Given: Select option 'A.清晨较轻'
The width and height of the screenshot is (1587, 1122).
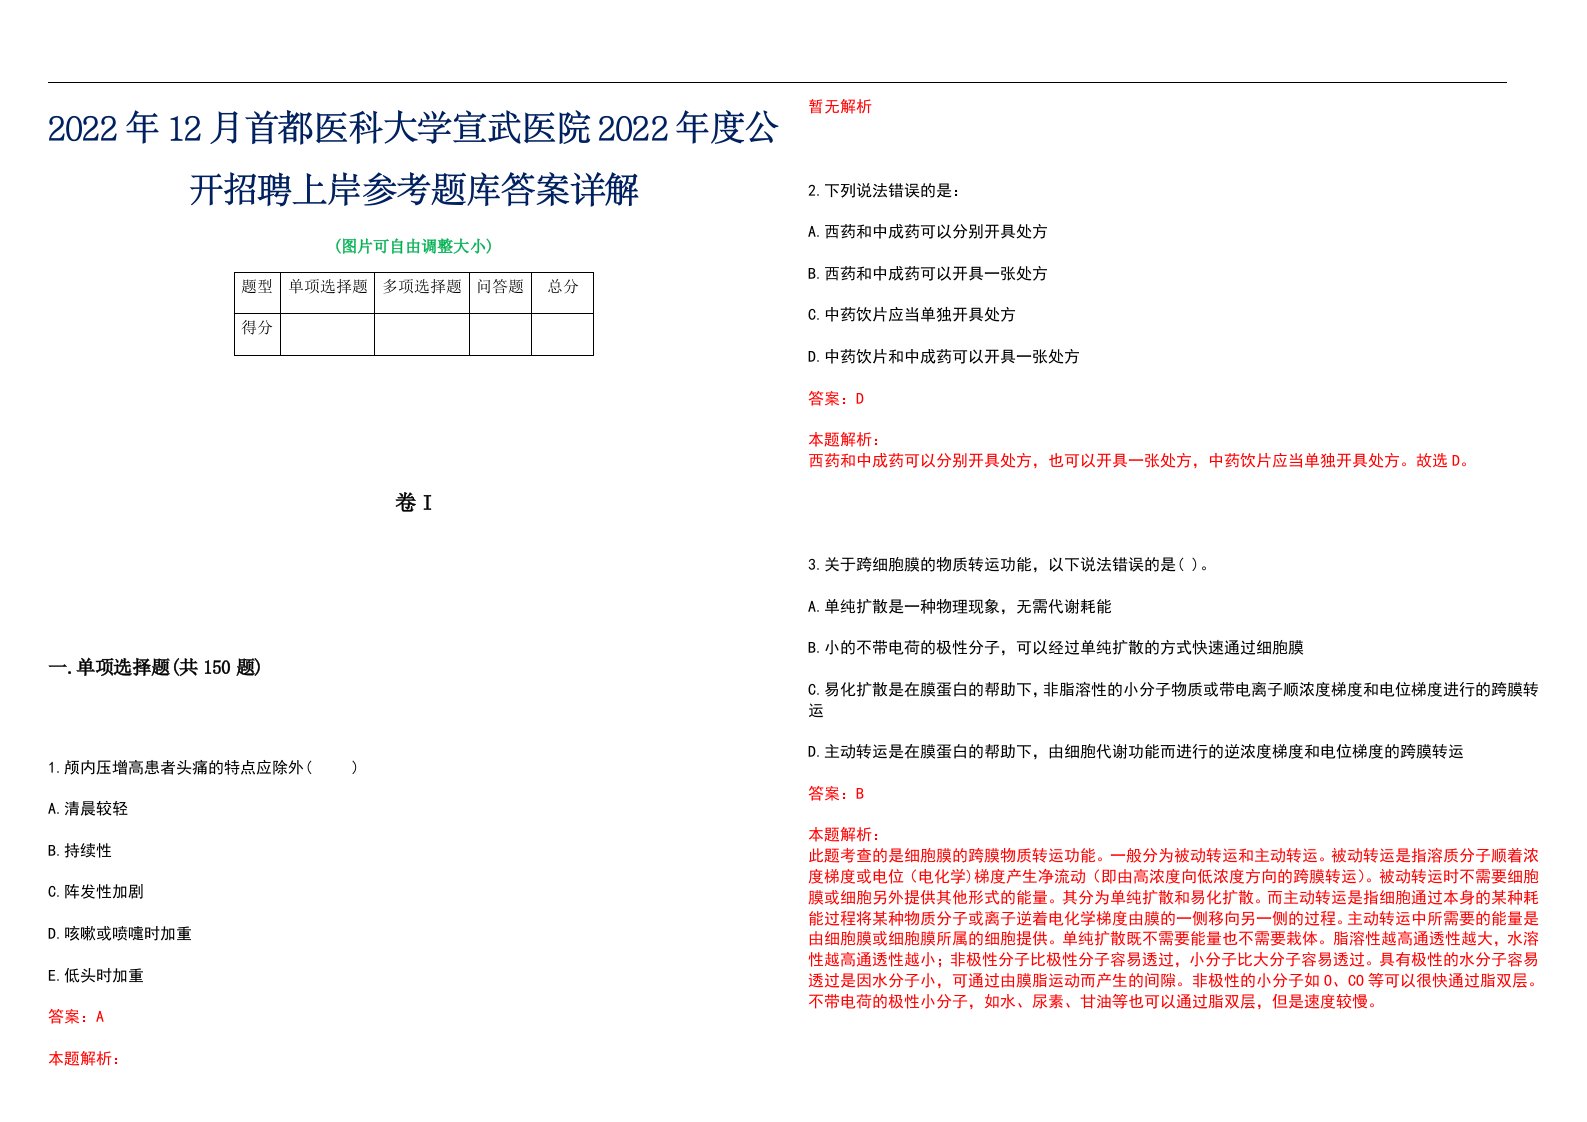Looking at the screenshot, I should [x=88, y=809].
